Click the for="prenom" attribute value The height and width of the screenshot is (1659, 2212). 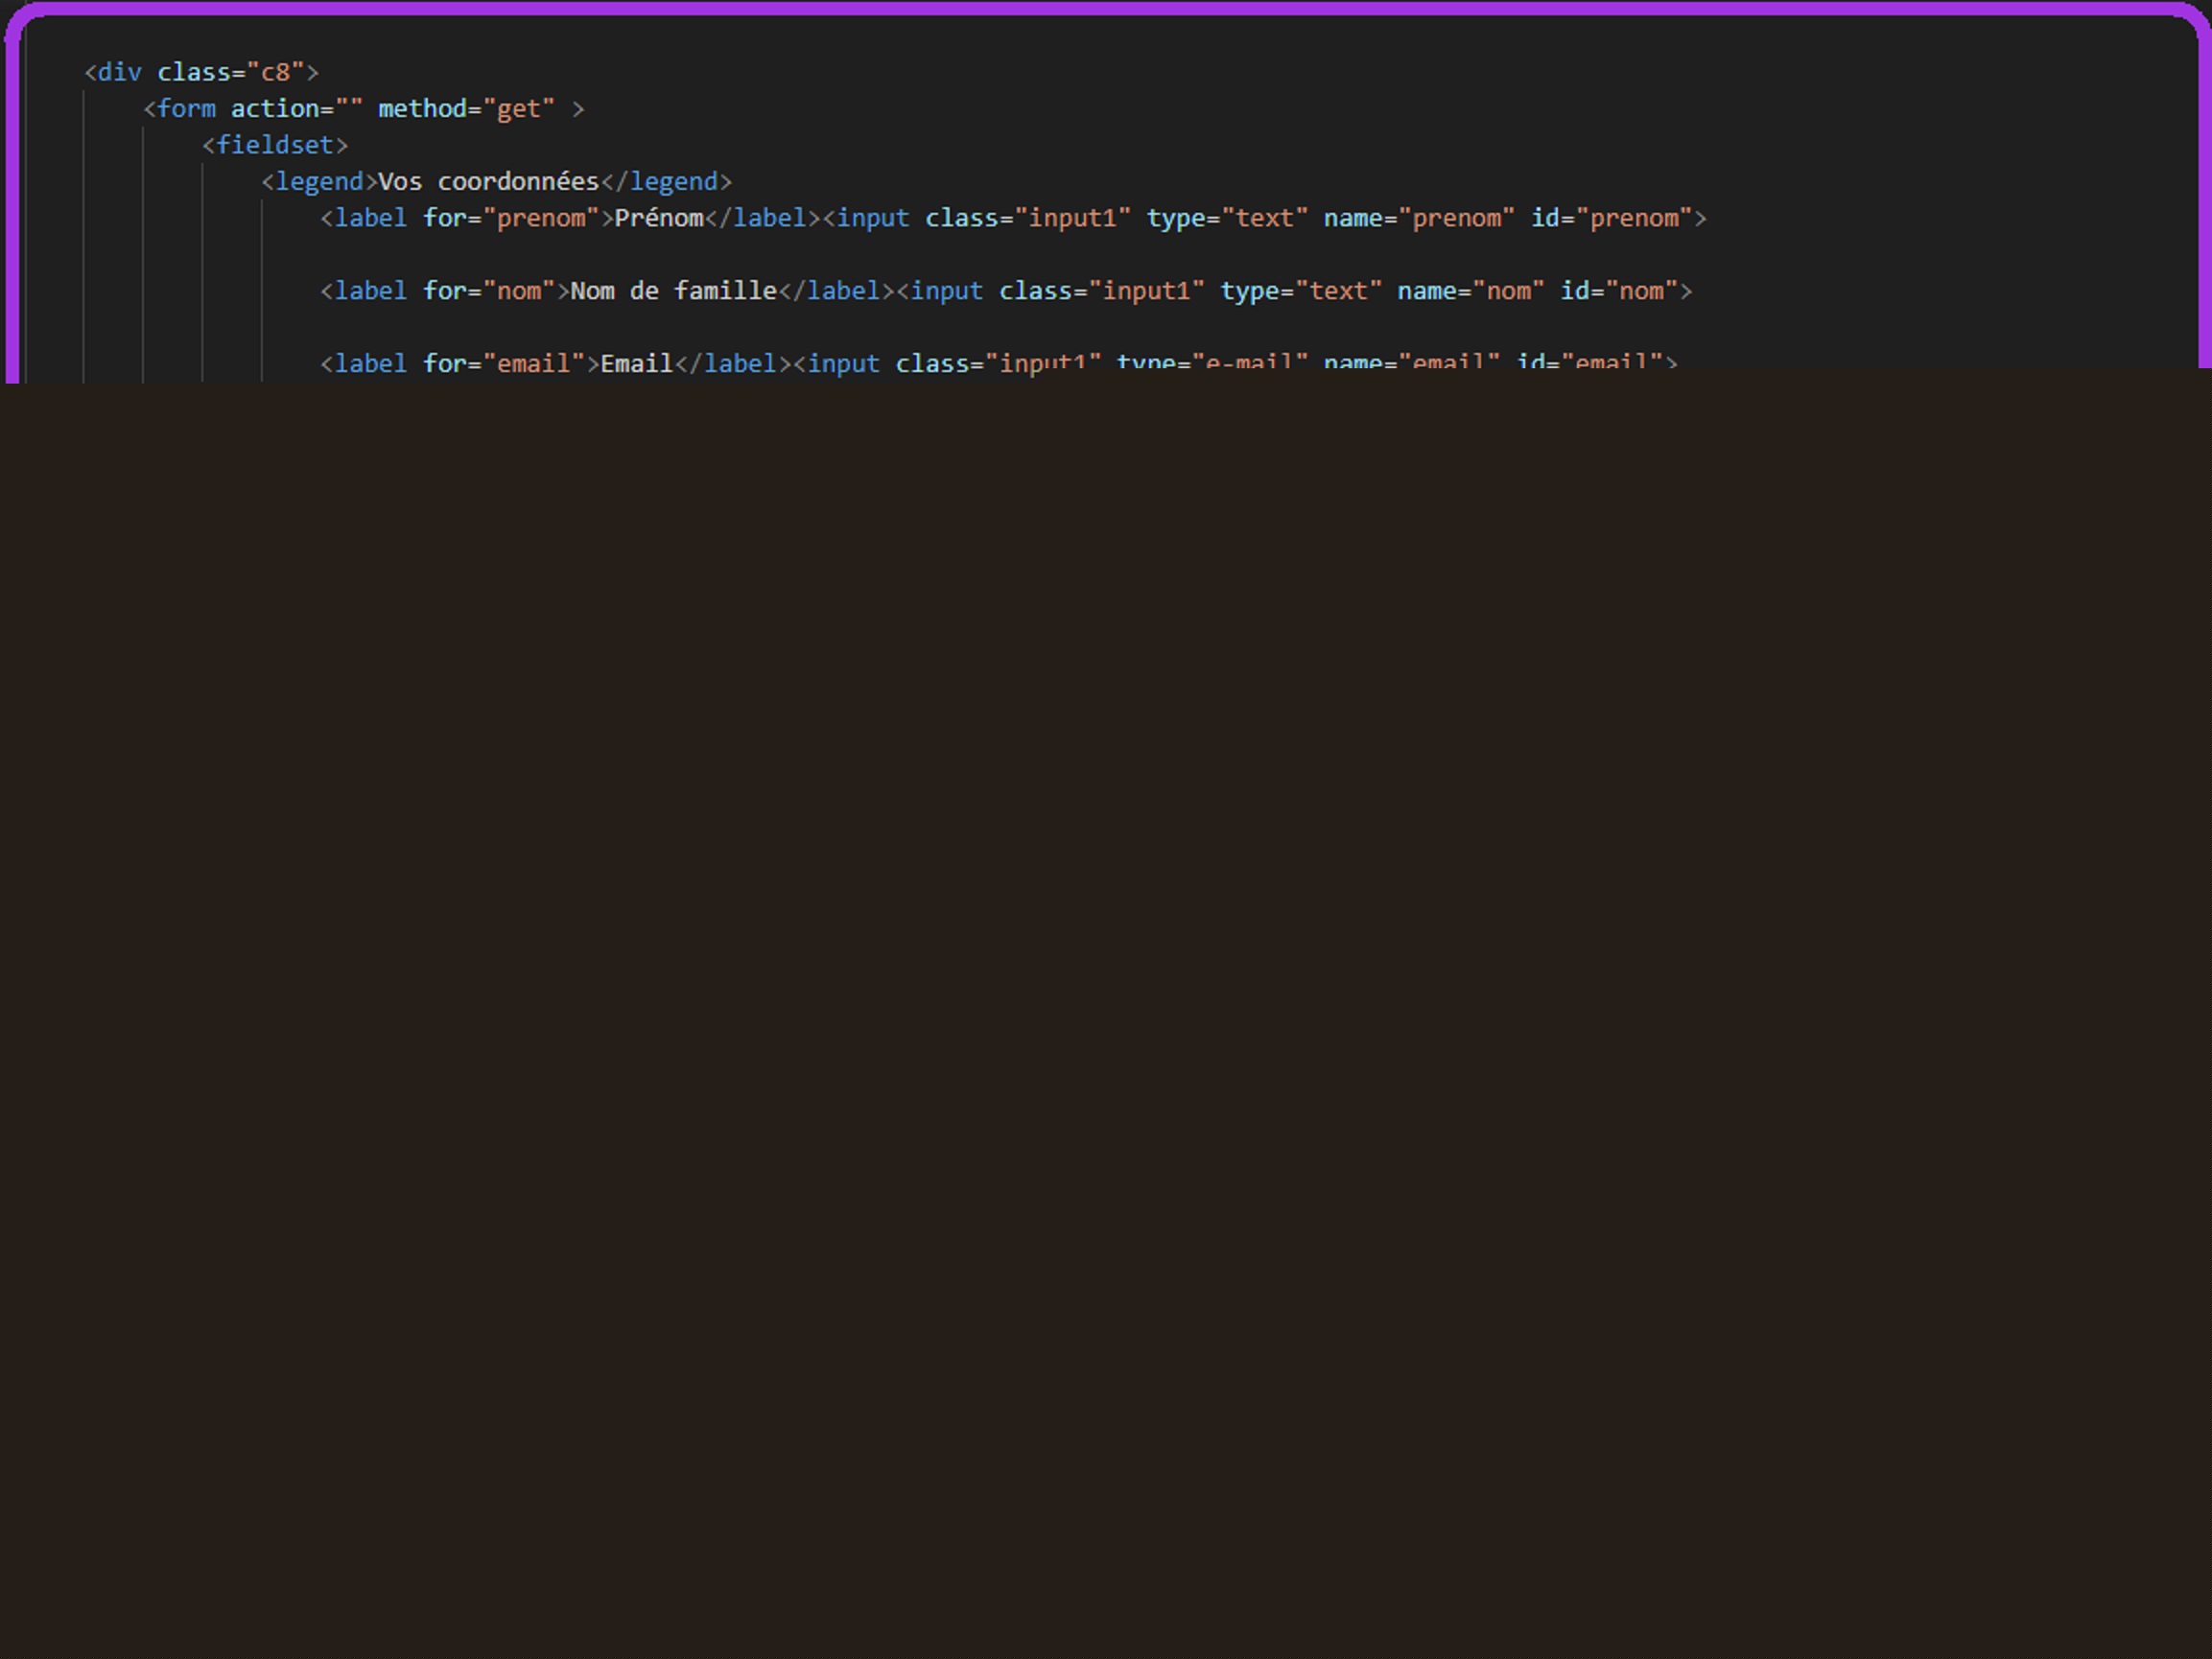tap(541, 218)
